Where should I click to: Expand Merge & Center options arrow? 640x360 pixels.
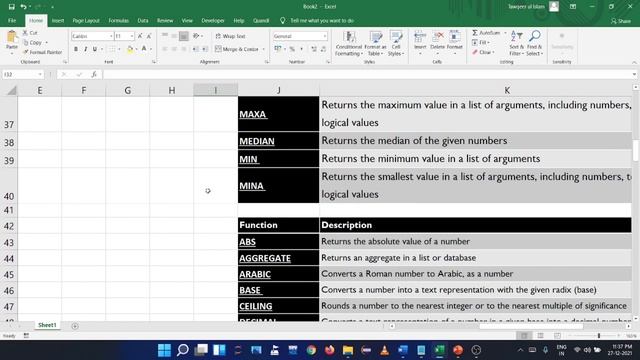point(263,49)
